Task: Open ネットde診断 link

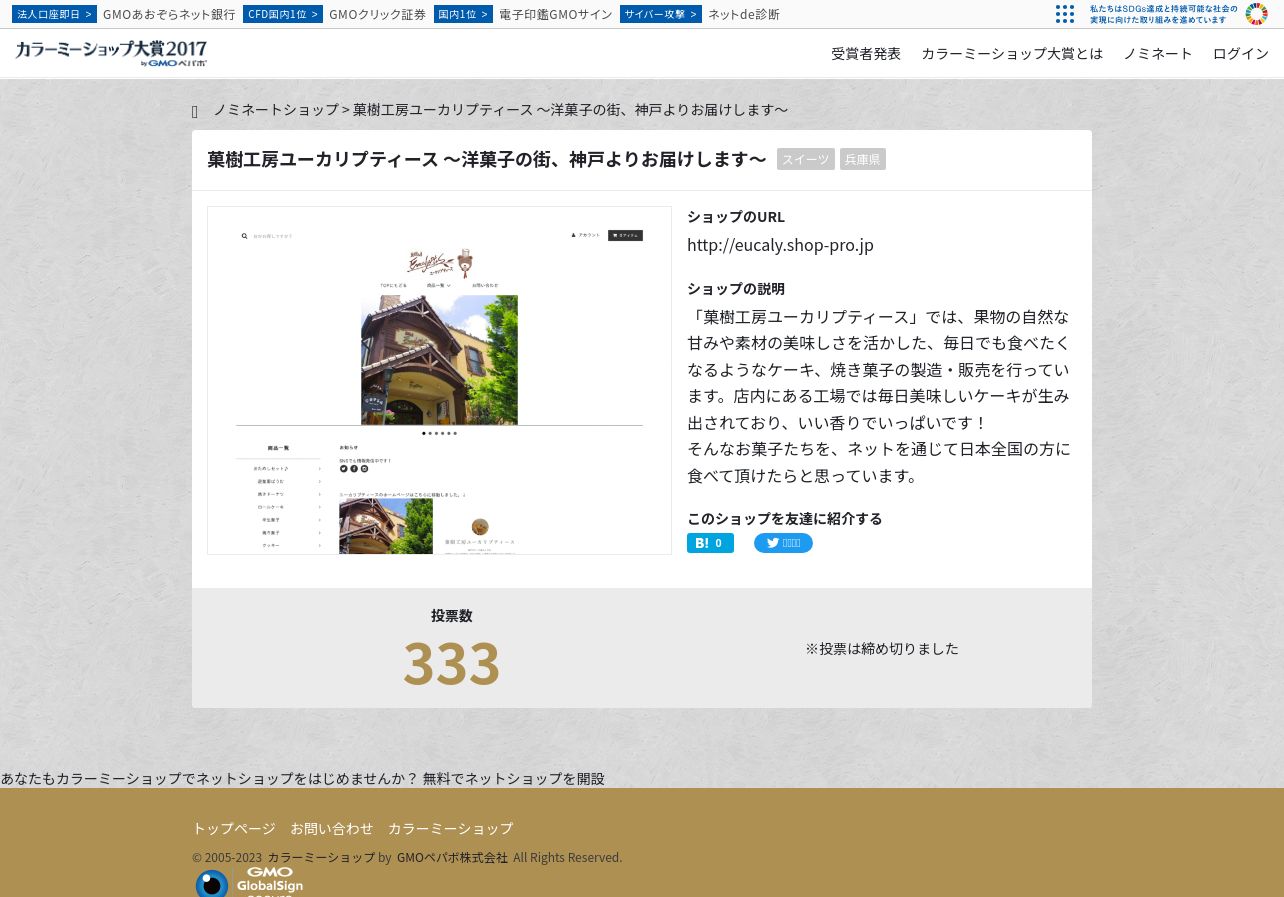Action: click(744, 14)
